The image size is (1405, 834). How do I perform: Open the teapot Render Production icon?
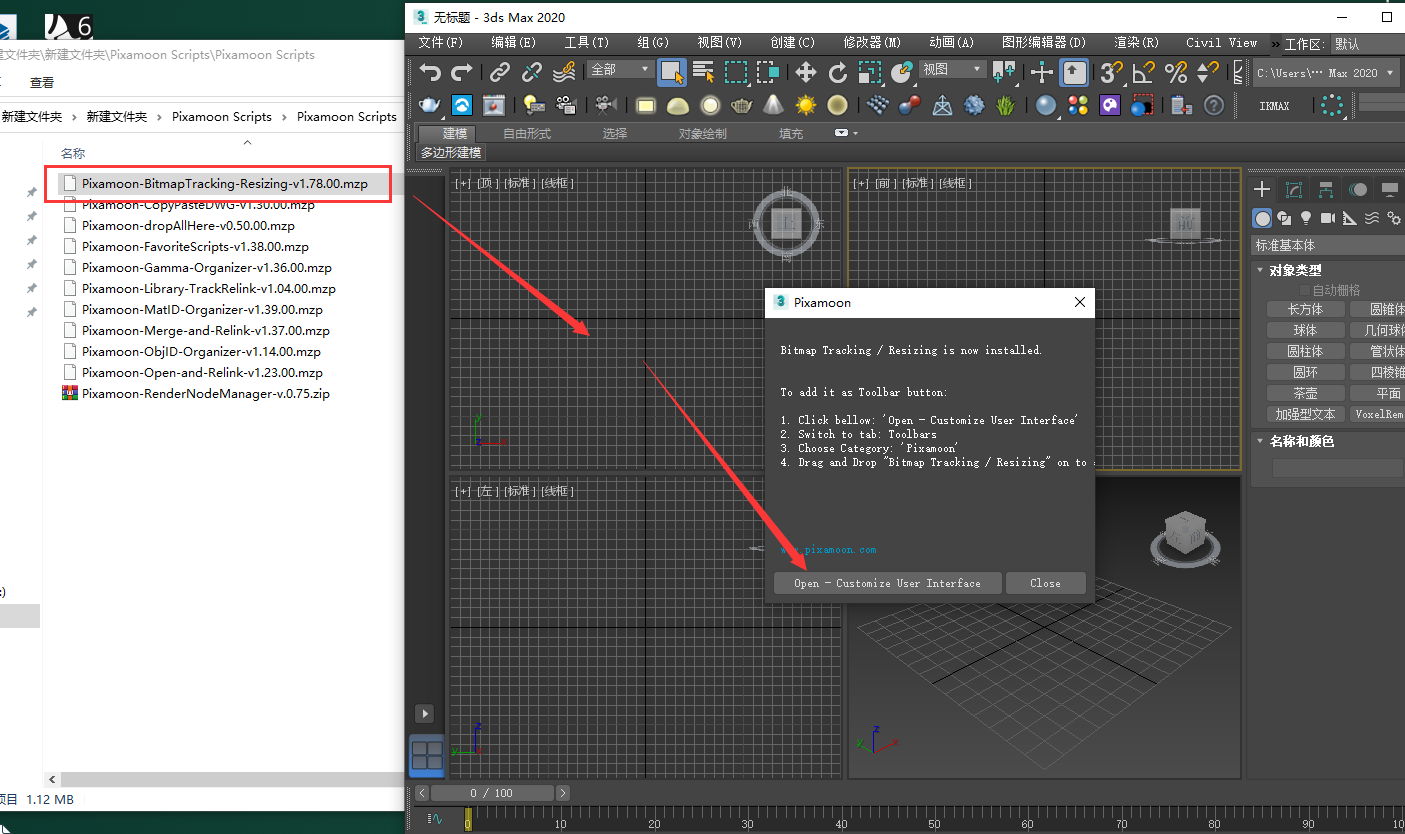coord(430,105)
